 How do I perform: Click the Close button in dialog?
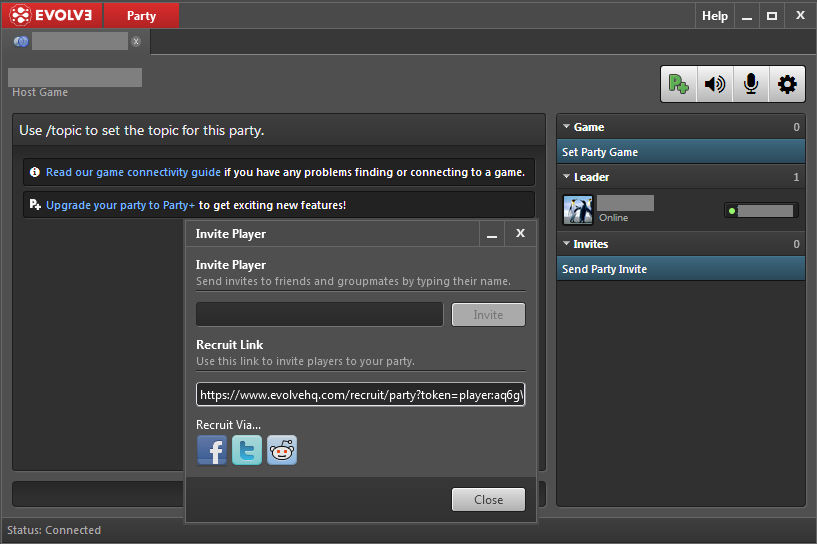point(488,500)
